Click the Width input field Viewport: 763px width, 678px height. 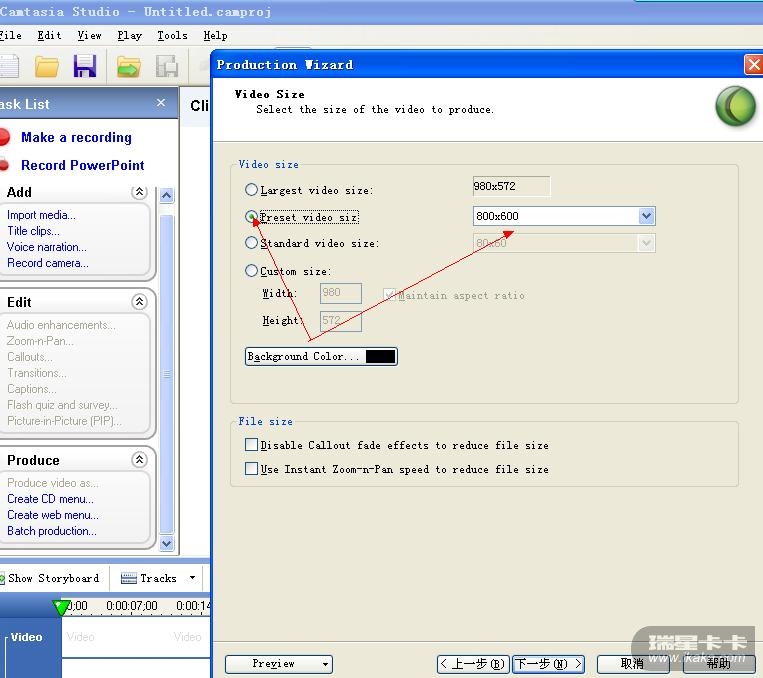coord(341,293)
